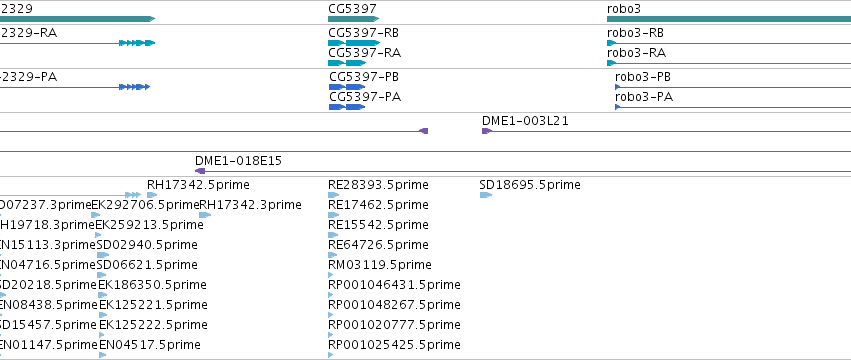
Task: Click the CG5397 gene label
Action: [352, 9]
